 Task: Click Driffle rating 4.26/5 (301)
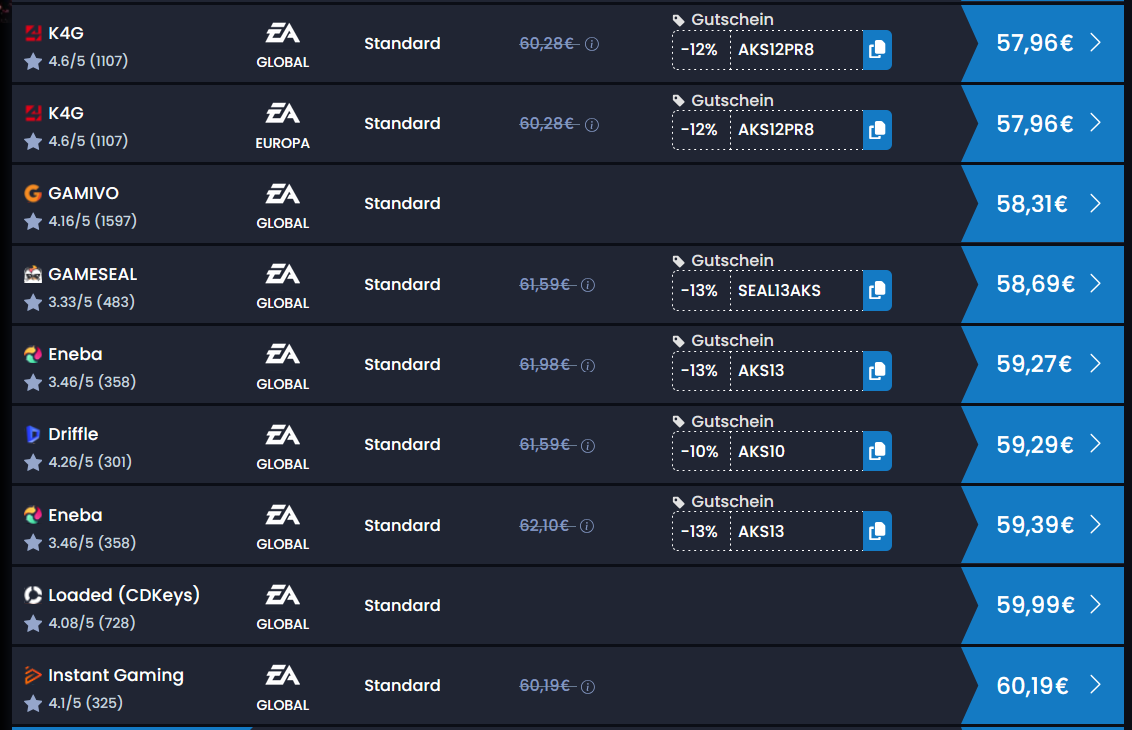pos(90,462)
